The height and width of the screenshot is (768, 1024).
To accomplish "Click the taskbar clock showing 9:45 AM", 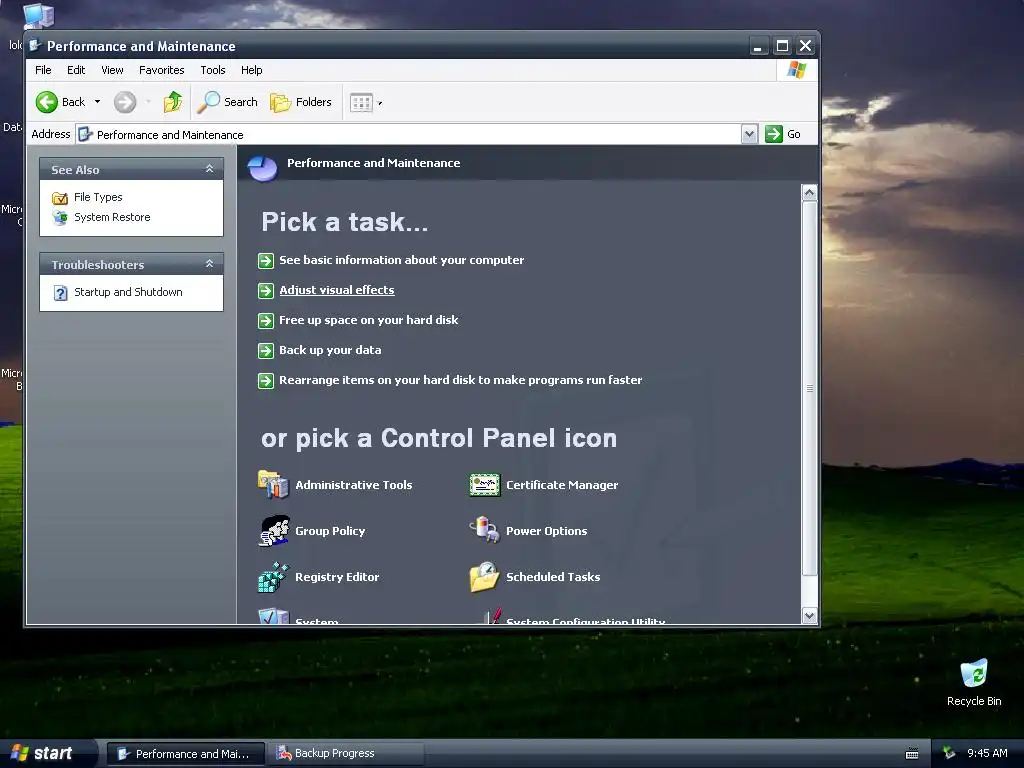I will (987, 753).
